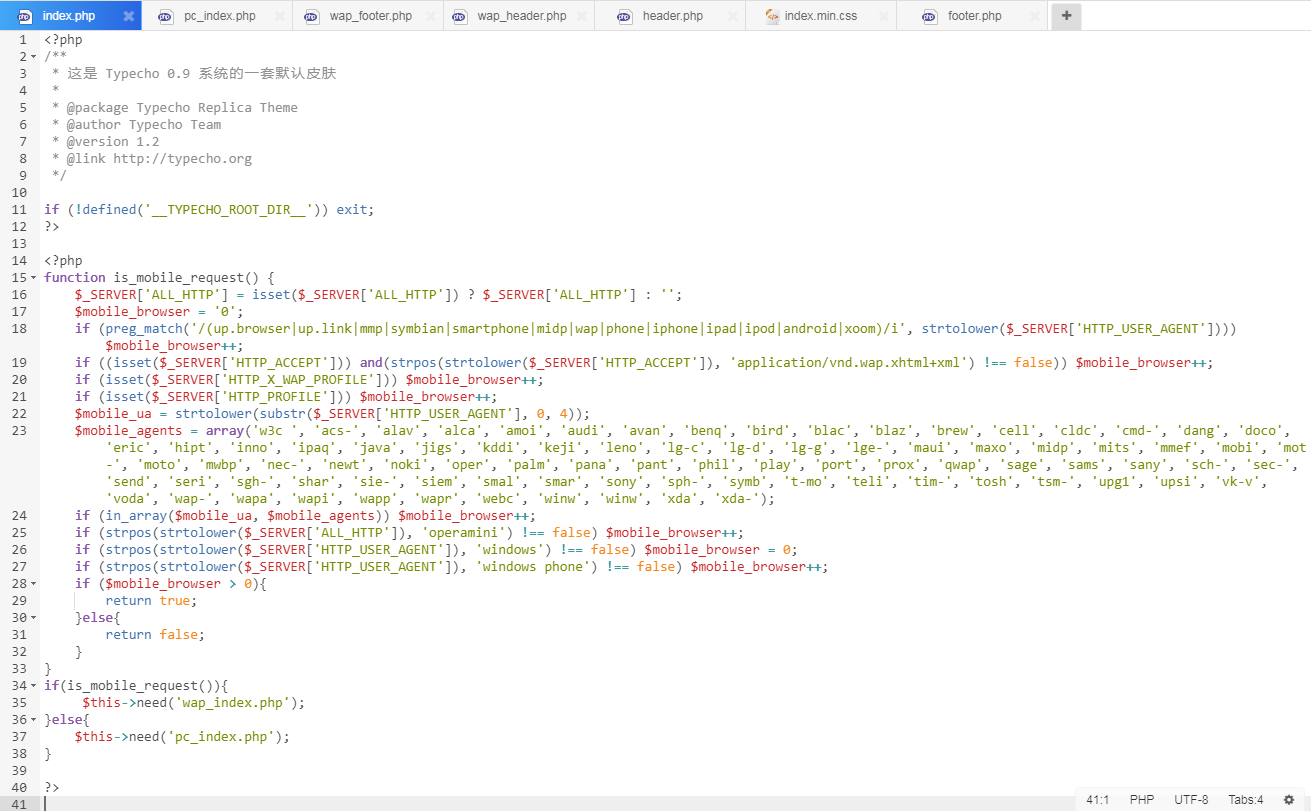Image resolution: width=1311 pixels, height=811 pixels.
Task: Change Tabs:4 indentation setting
Action: (1246, 800)
